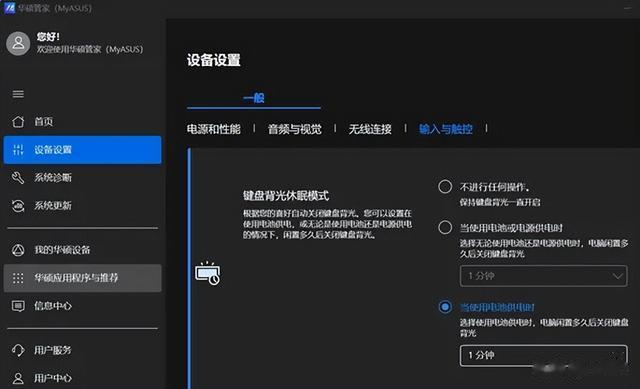Click the 我的华硕设备 icon
The width and height of the screenshot is (640, 389).
[18, 250]
